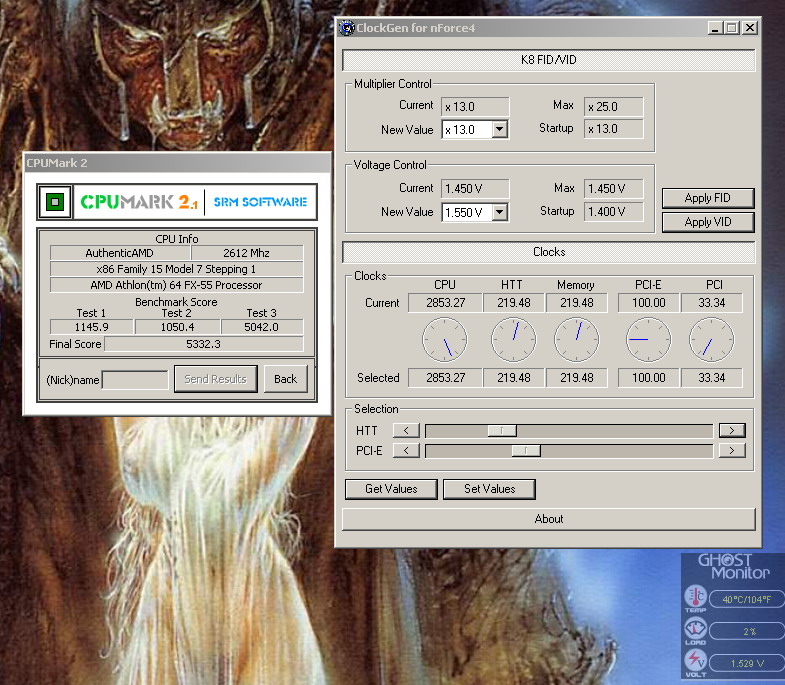Viewport: 785px width, 685px height.
Task: Increase PCI-E with right arrow button
Action: point(732,451)
